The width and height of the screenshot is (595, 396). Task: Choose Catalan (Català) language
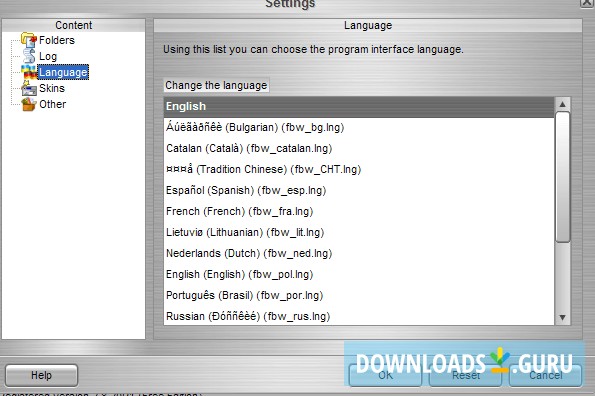(x=359, y=148)
